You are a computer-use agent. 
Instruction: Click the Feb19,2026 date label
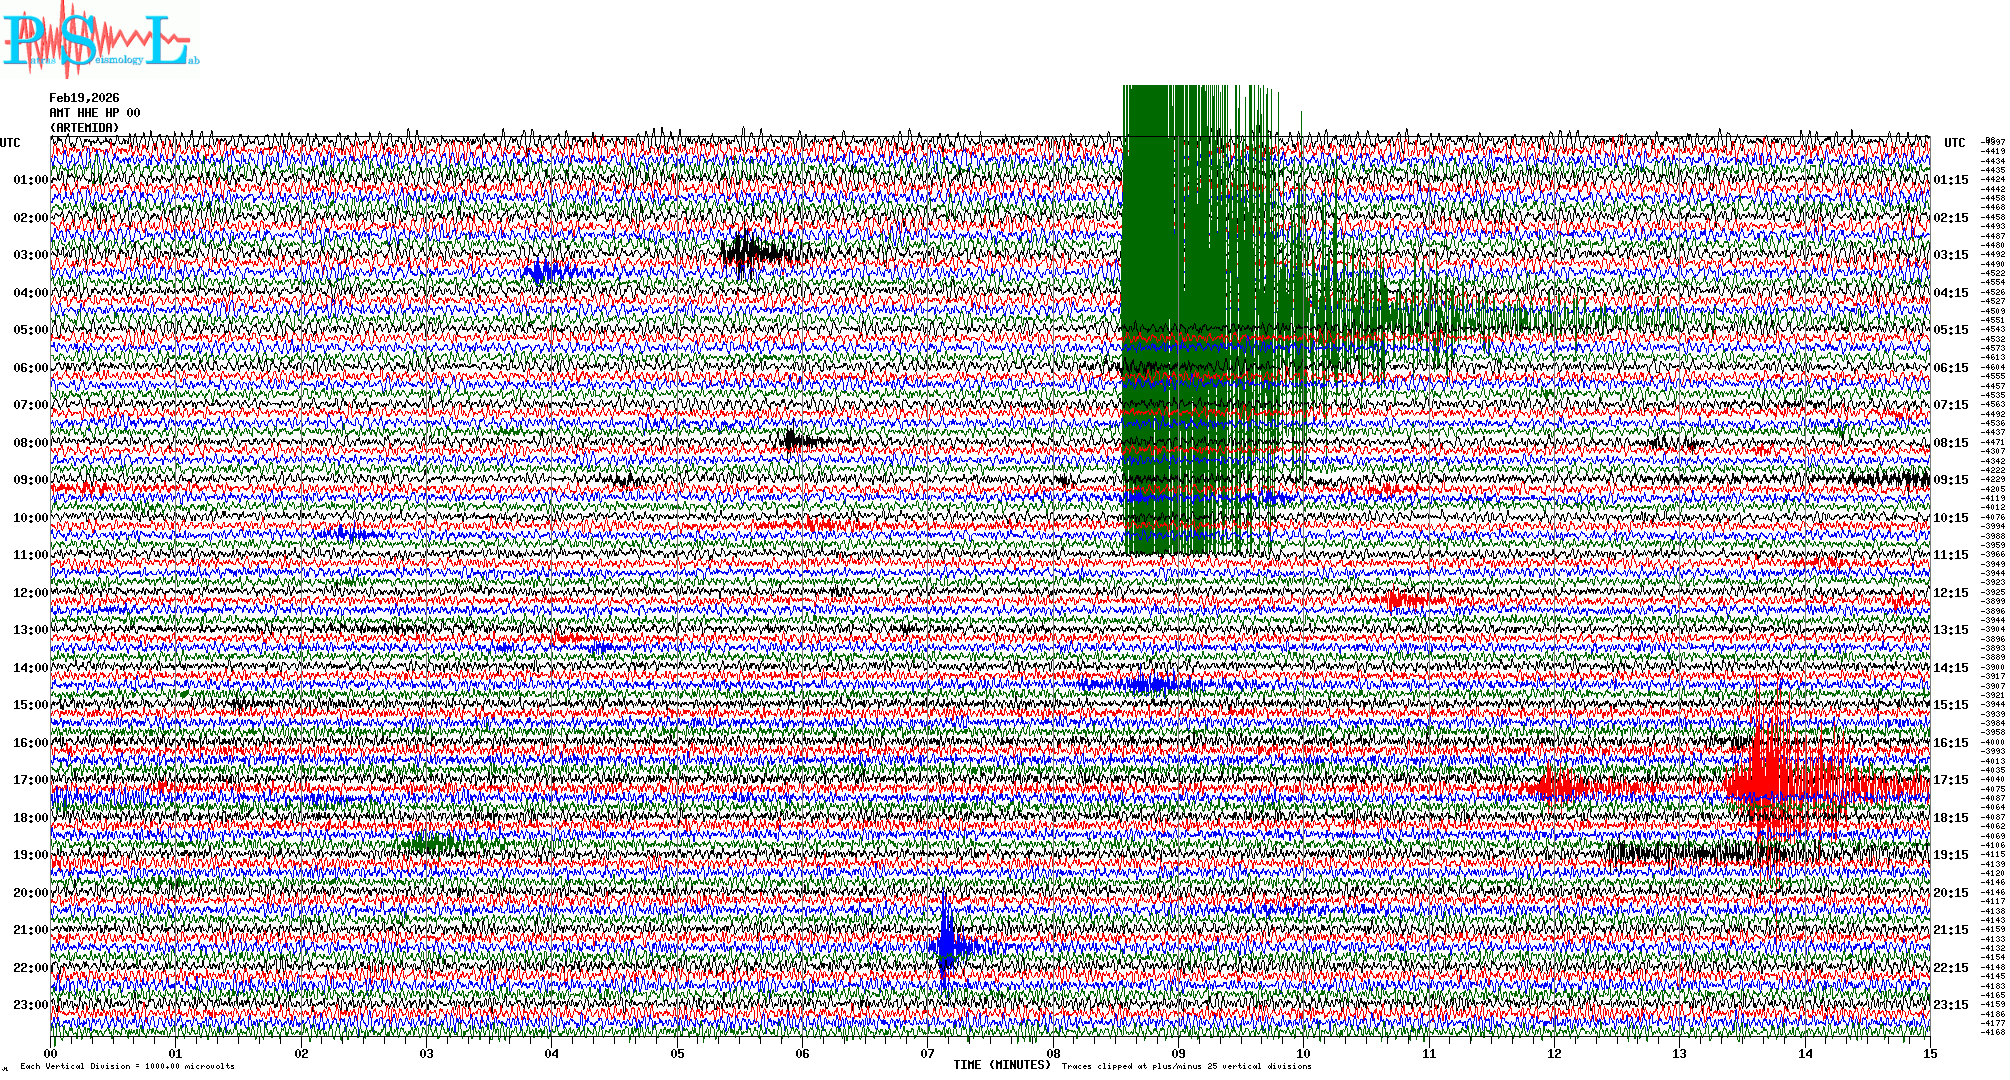(84, 98)
